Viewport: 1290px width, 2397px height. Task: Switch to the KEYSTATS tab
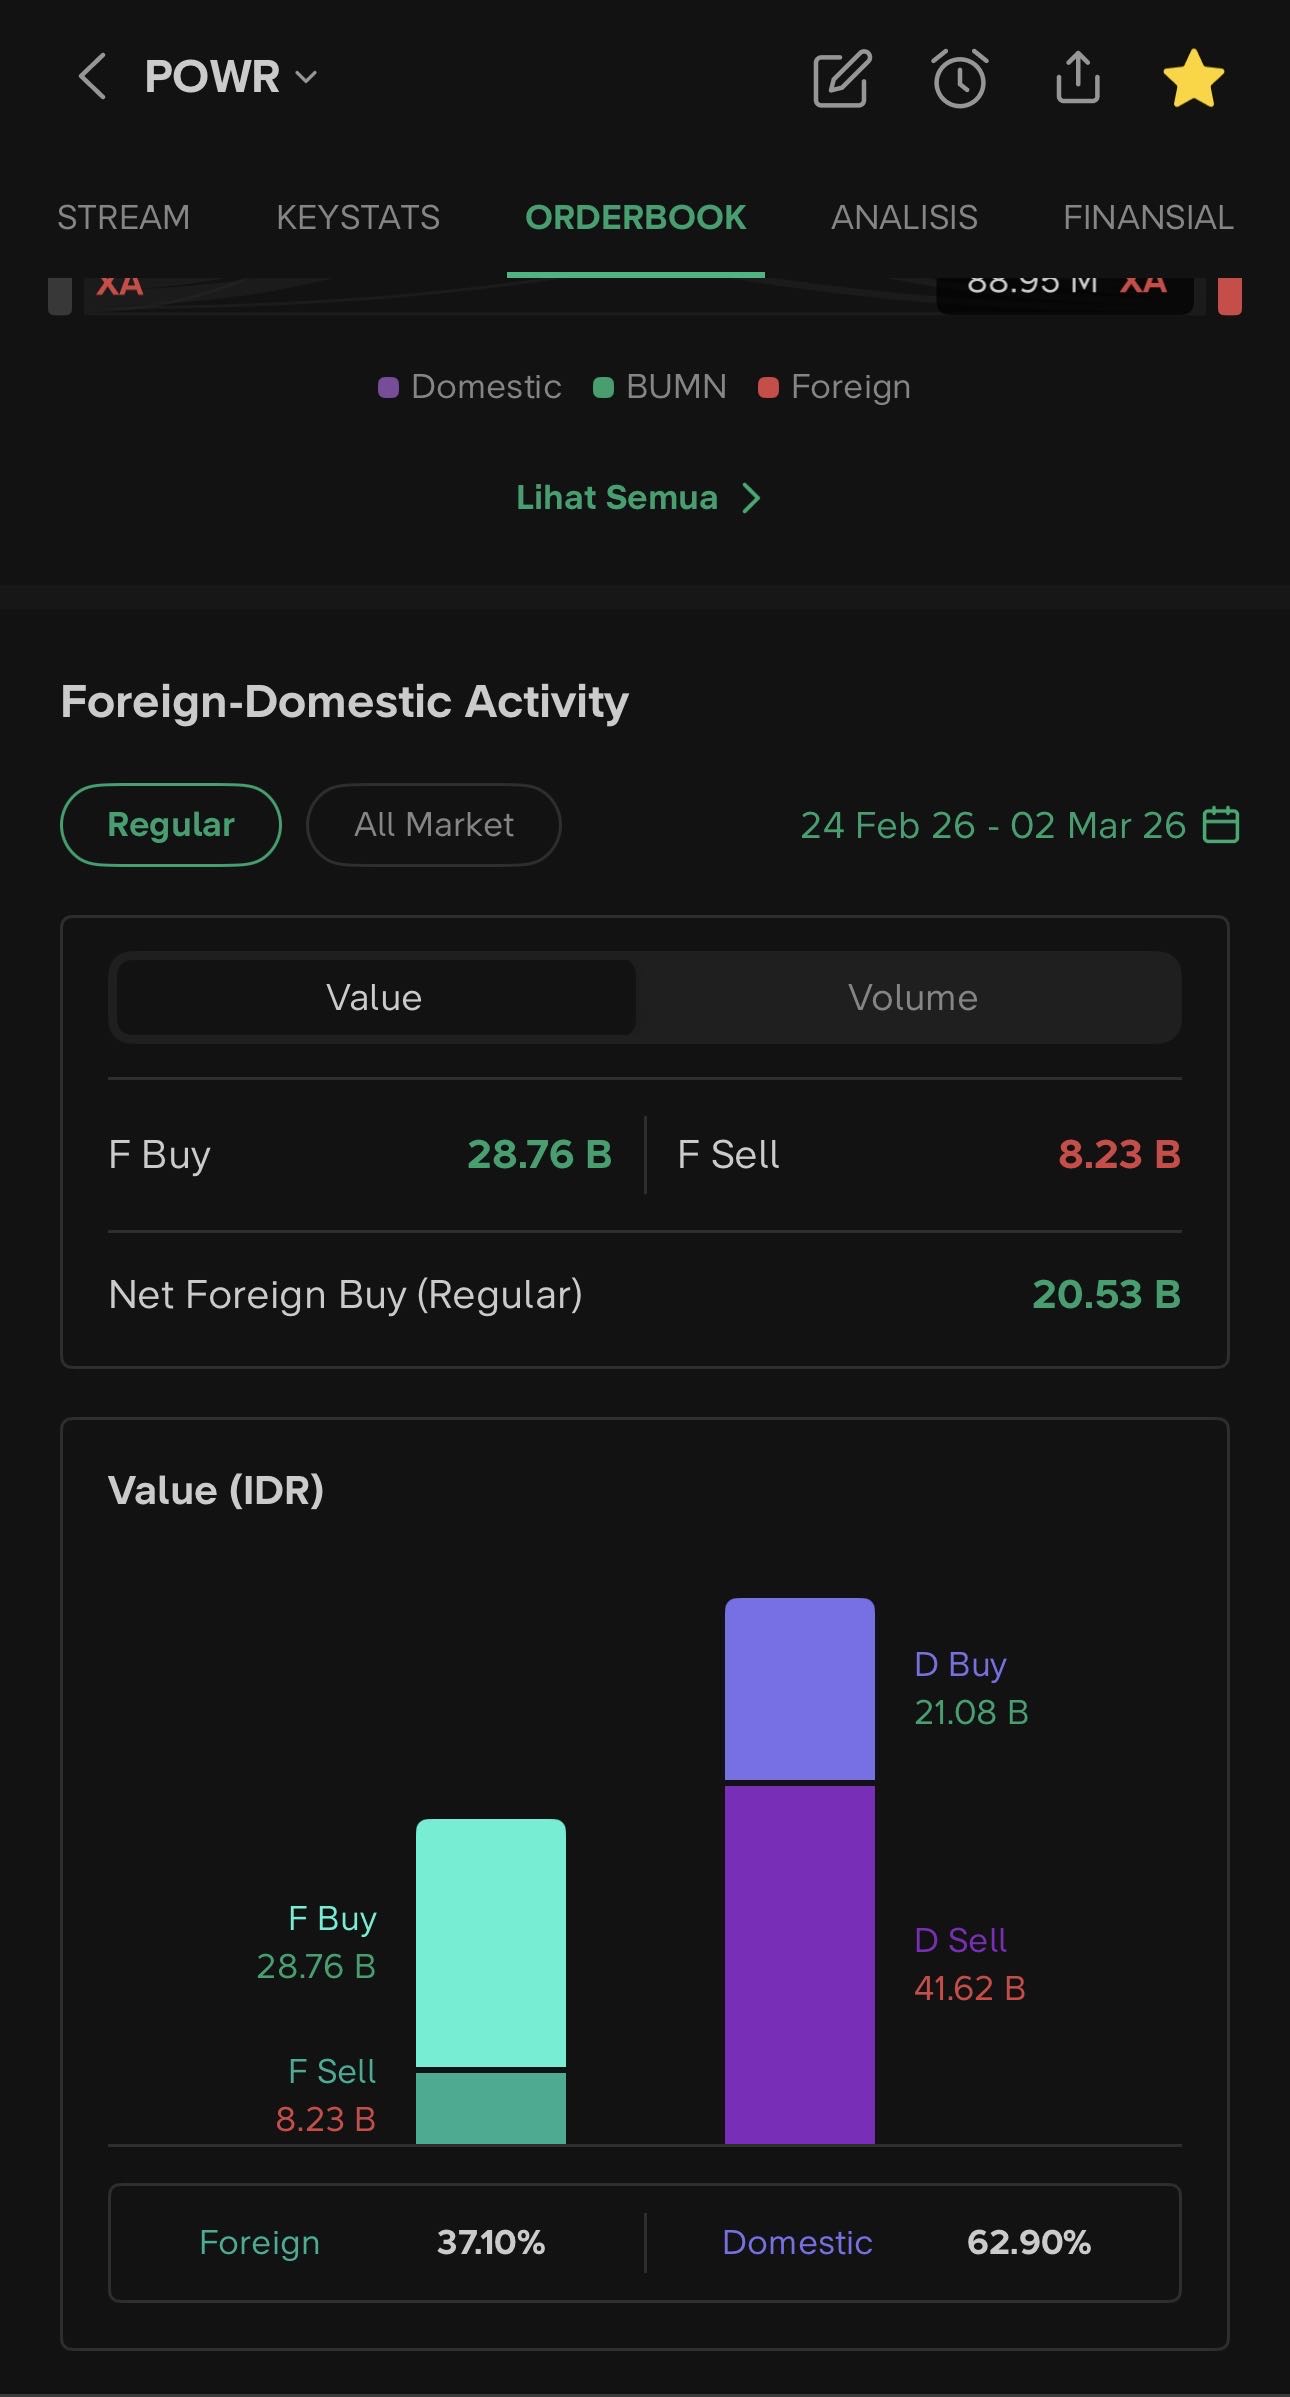(x=358, y=217)
